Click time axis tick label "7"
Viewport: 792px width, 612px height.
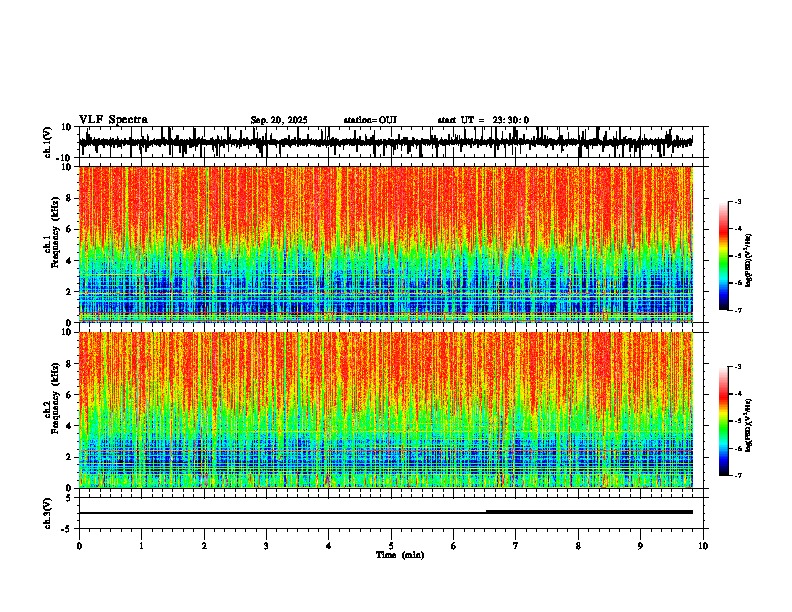516,546
